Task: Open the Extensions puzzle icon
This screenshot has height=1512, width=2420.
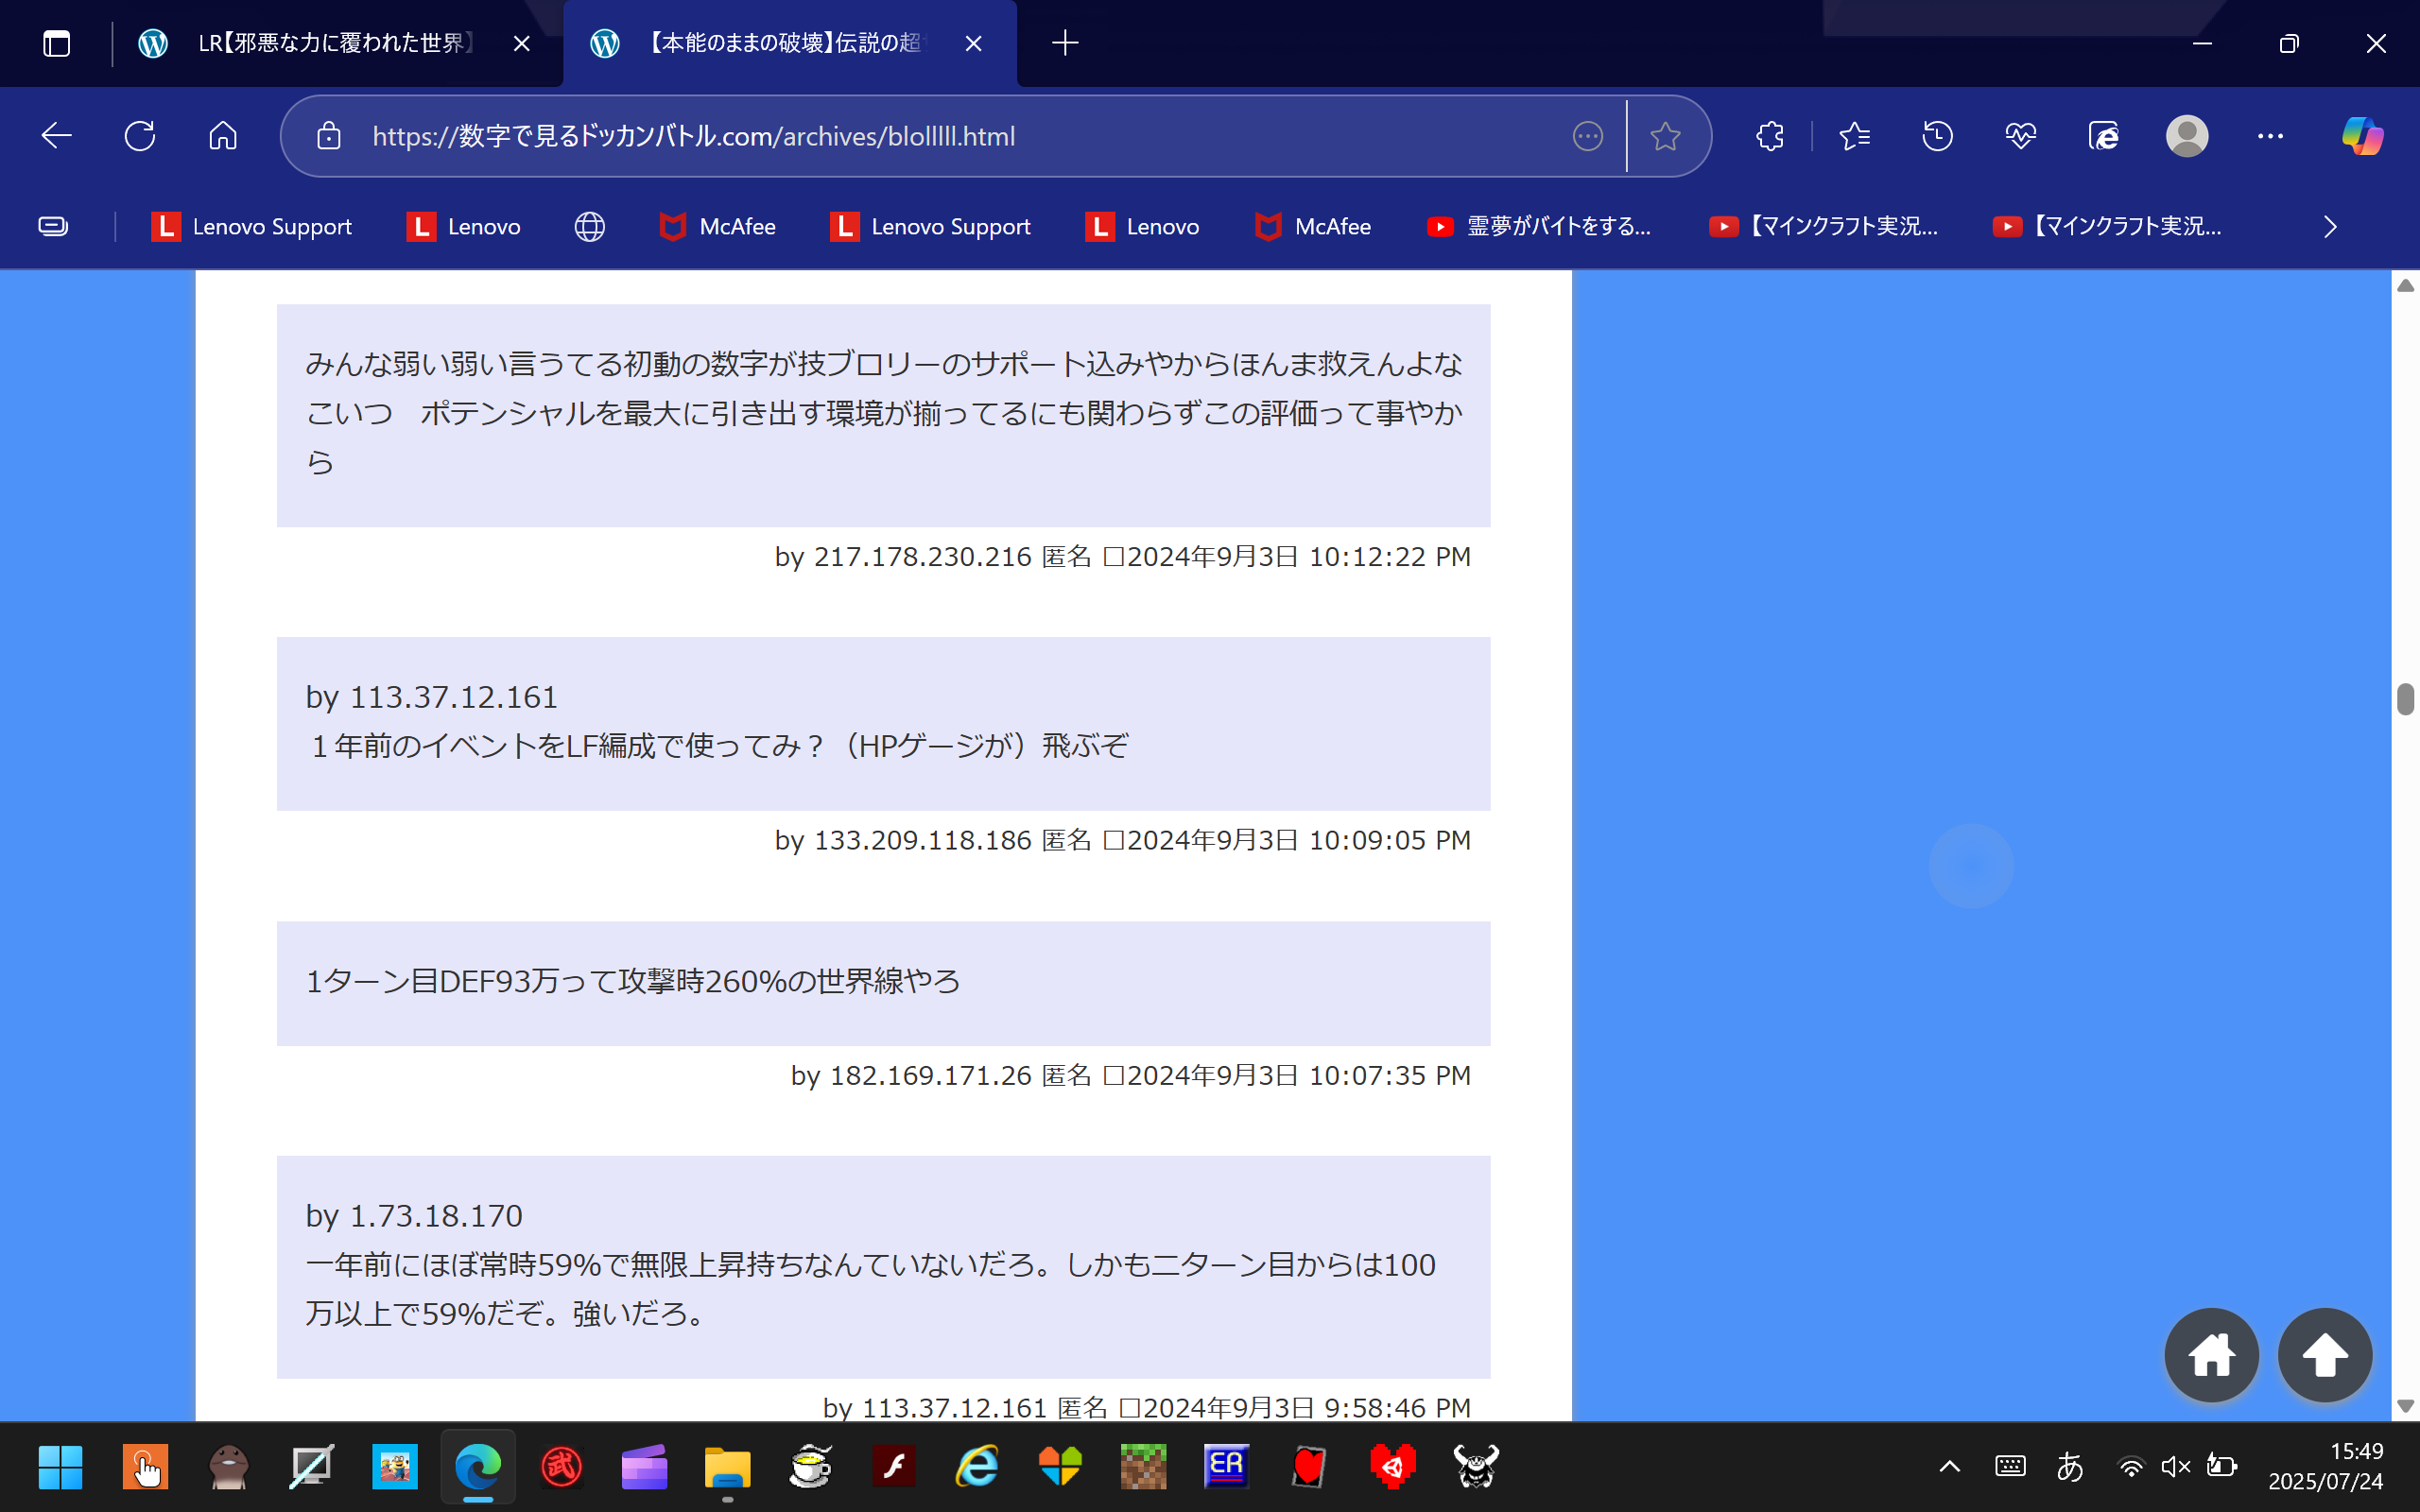Action: (x=1770, y=136)
